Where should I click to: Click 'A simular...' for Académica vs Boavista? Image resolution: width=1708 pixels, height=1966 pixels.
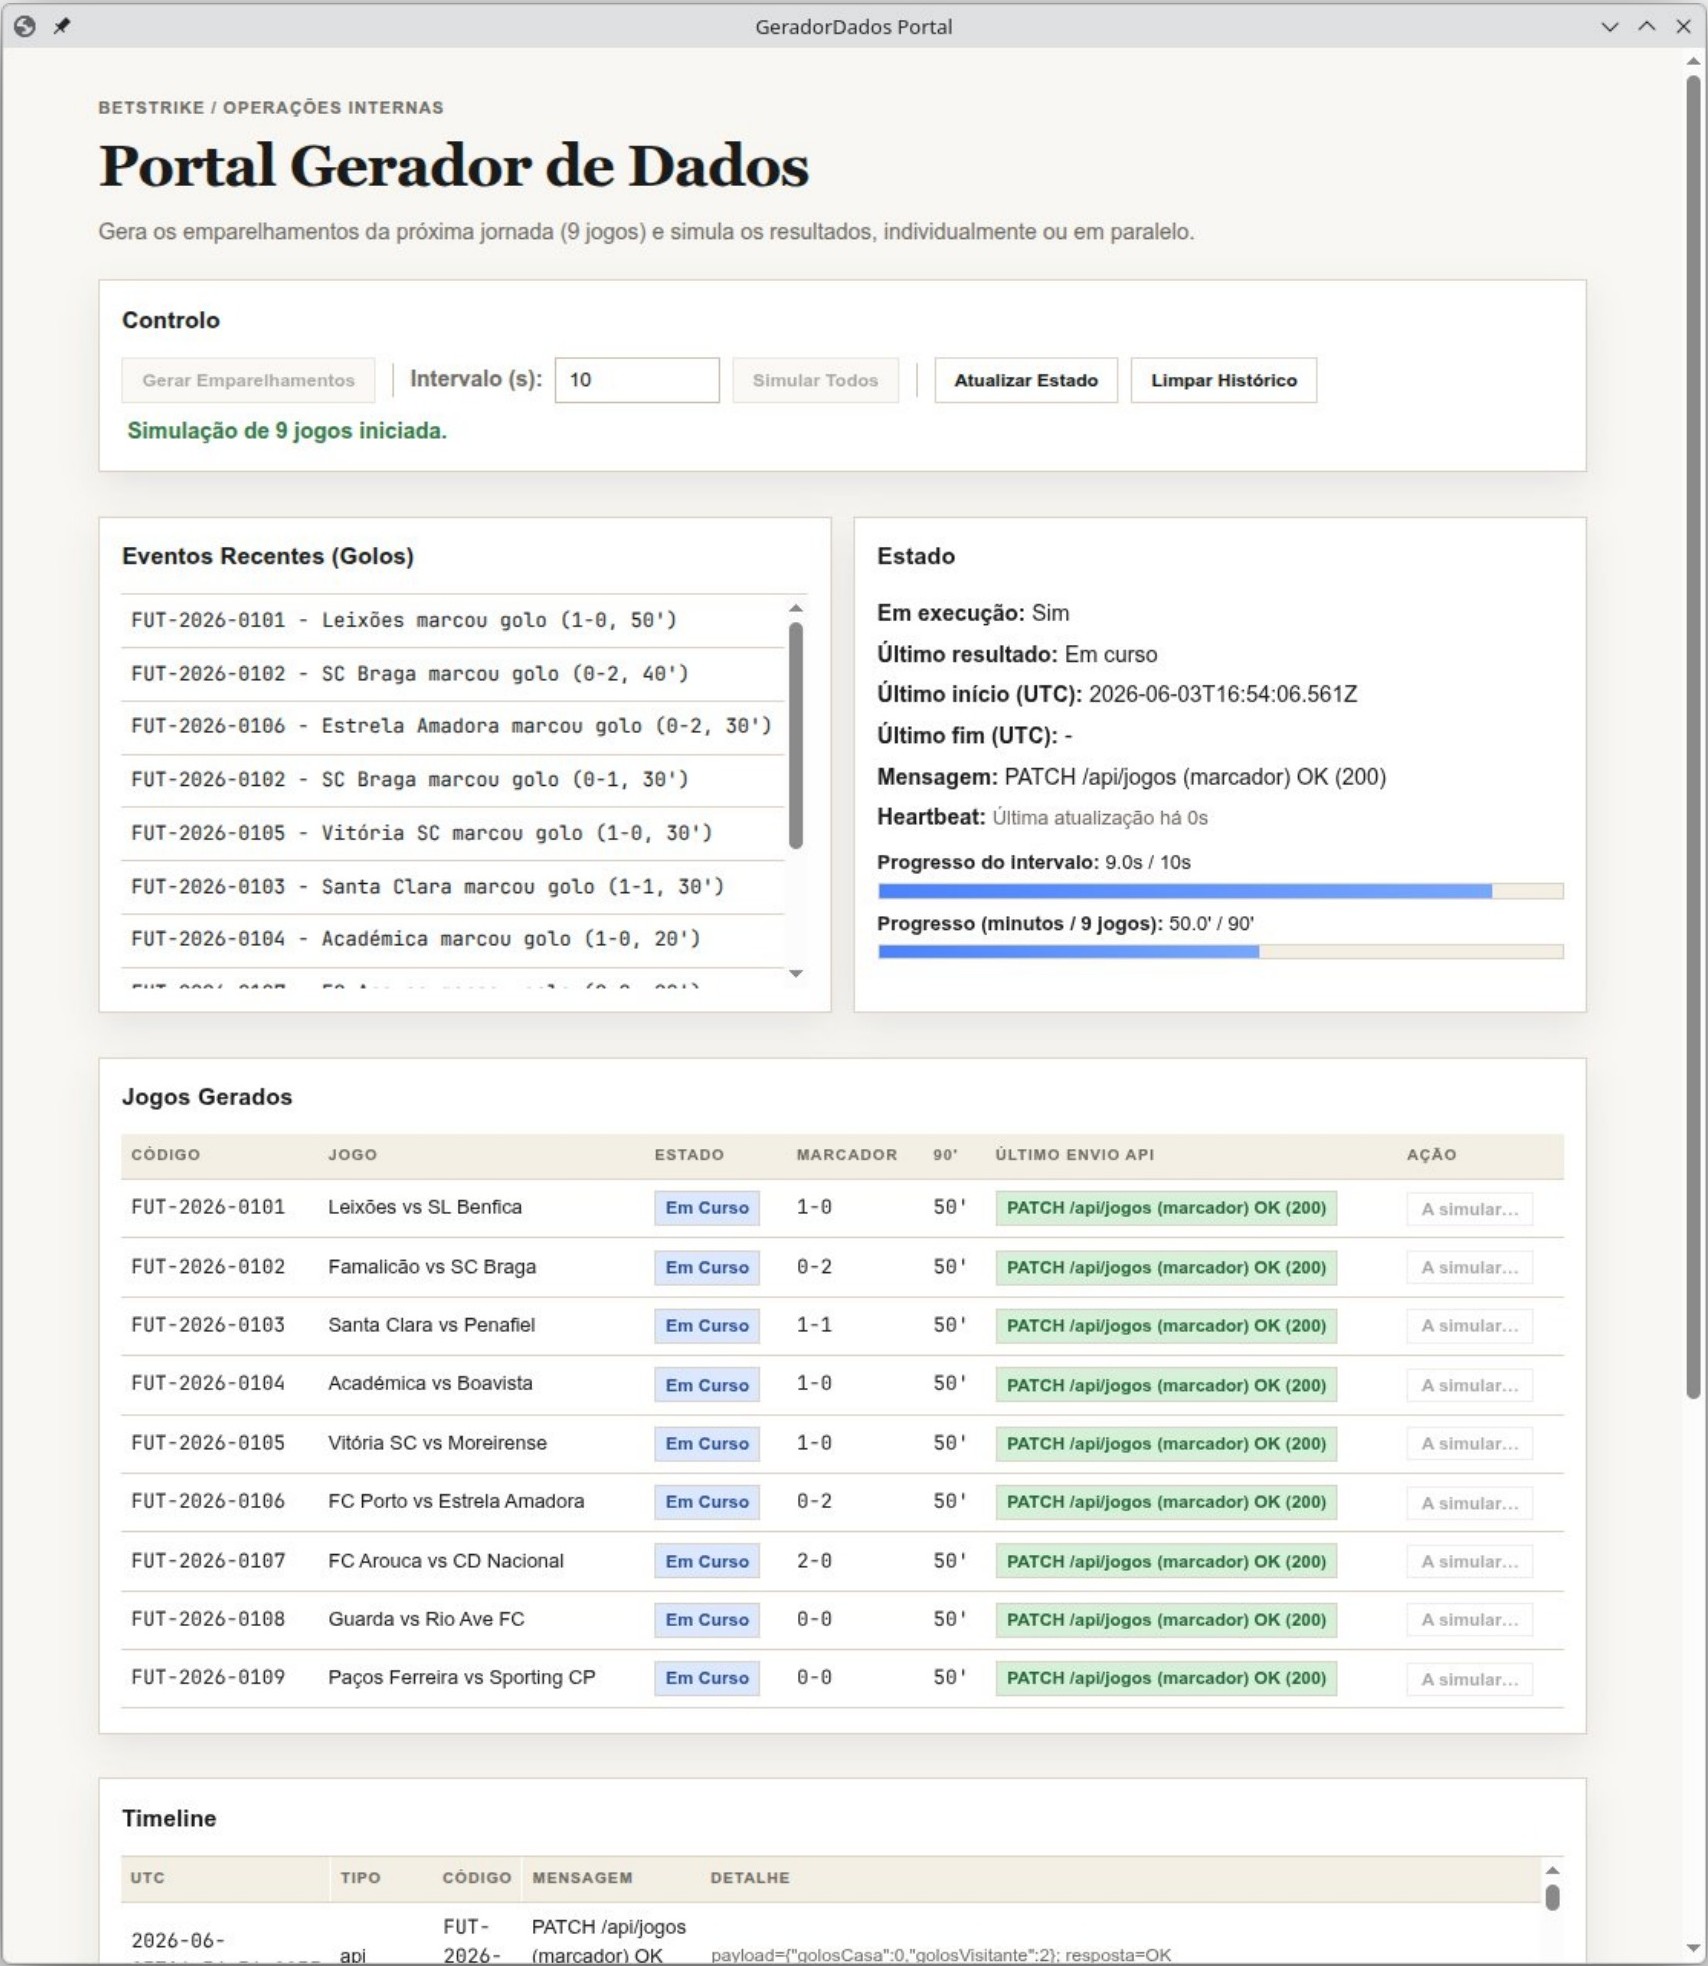(1469, 1385)
